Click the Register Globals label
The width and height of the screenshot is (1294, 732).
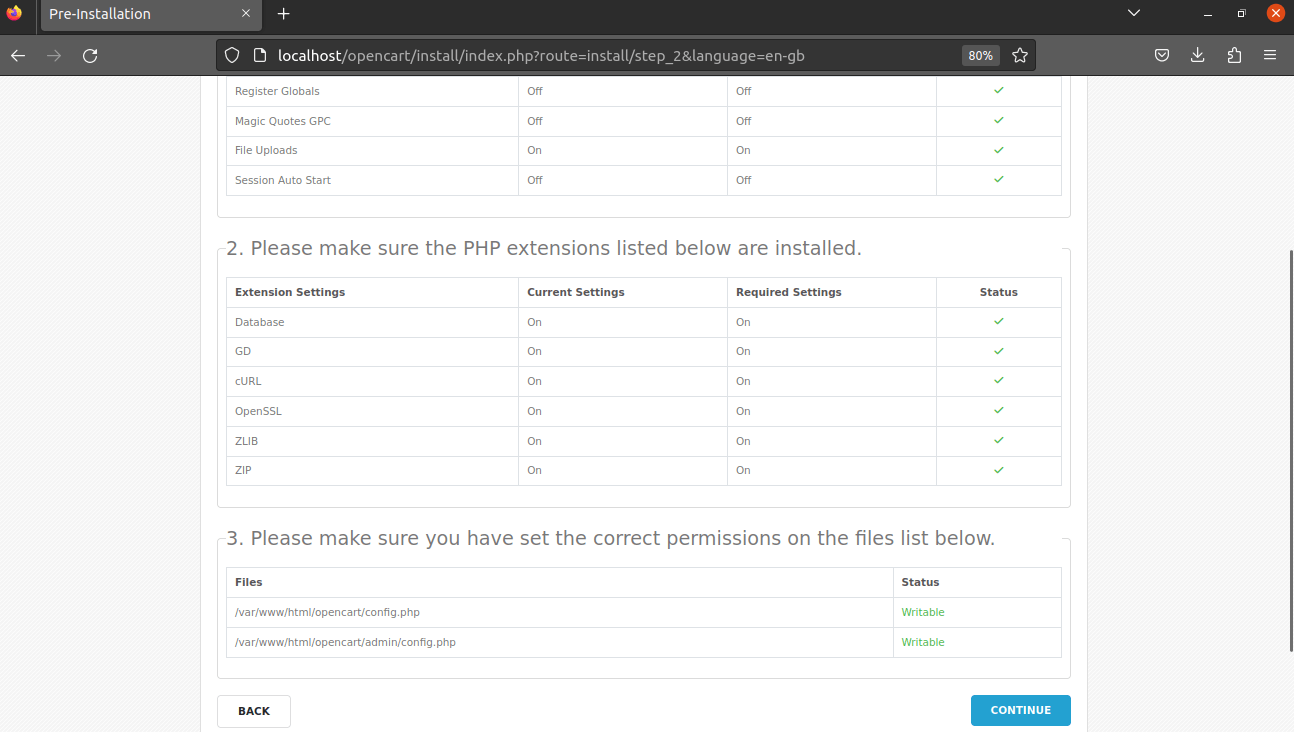pos(277,91)
